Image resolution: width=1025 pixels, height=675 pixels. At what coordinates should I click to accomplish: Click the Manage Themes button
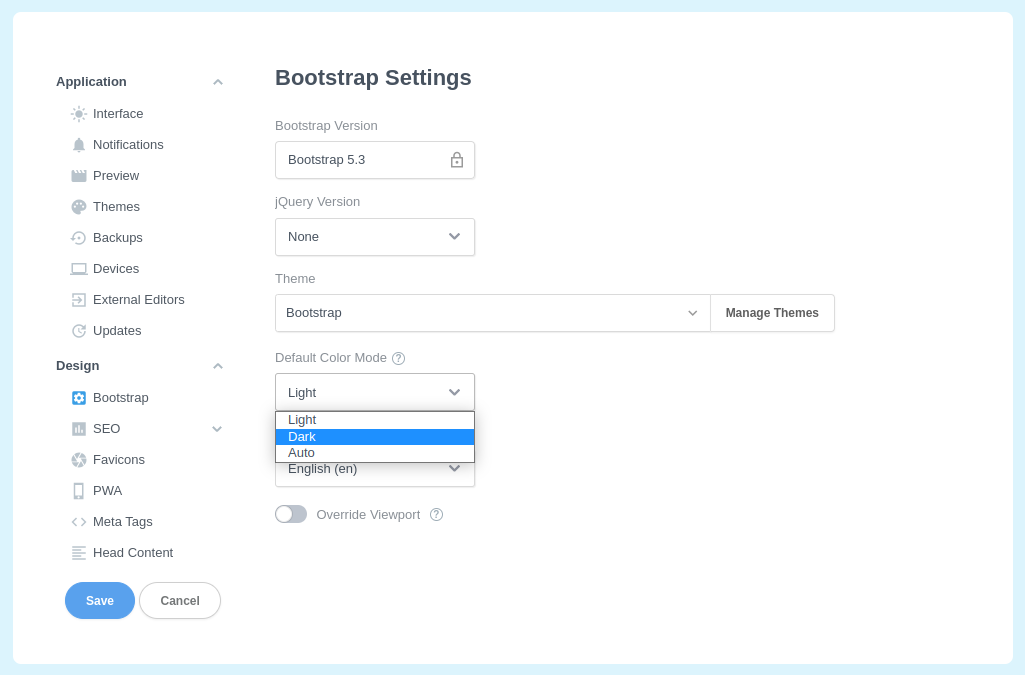coord(772,313)
